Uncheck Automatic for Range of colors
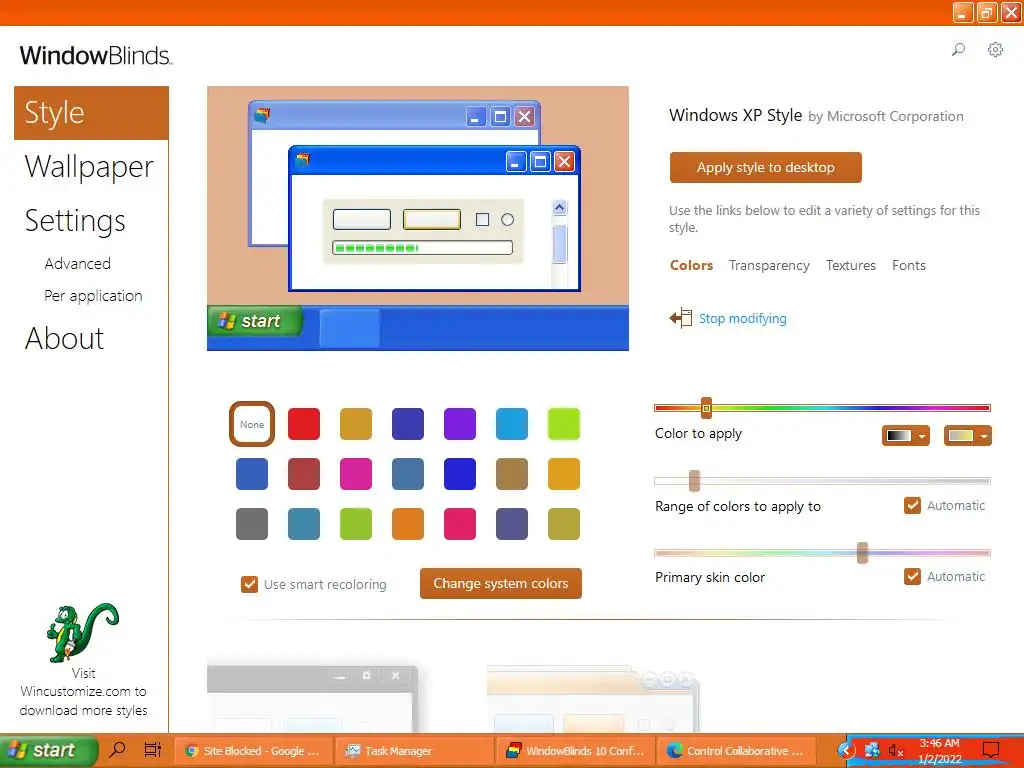The width and height of the screenshot is (1024, 768). tap(912, 505)
